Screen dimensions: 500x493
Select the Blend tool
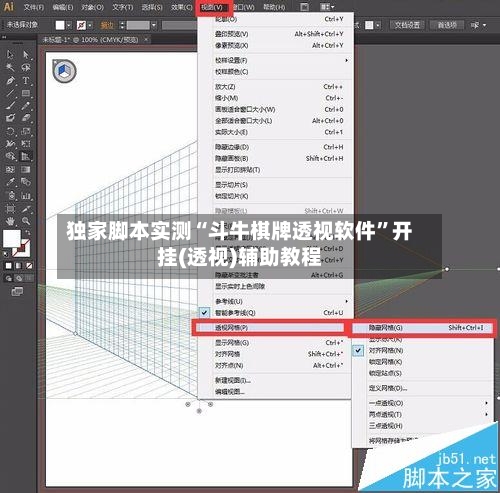pos(26,182)
